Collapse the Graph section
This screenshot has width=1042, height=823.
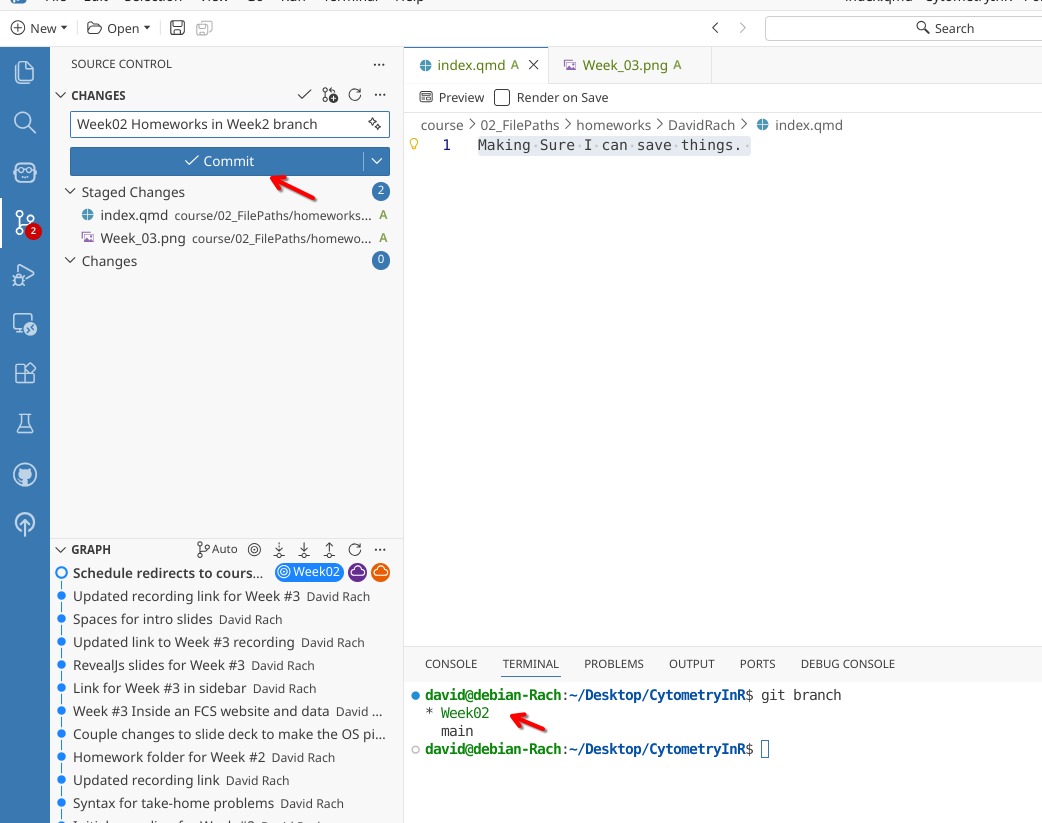pyautogui.click(x=61, y=549)
